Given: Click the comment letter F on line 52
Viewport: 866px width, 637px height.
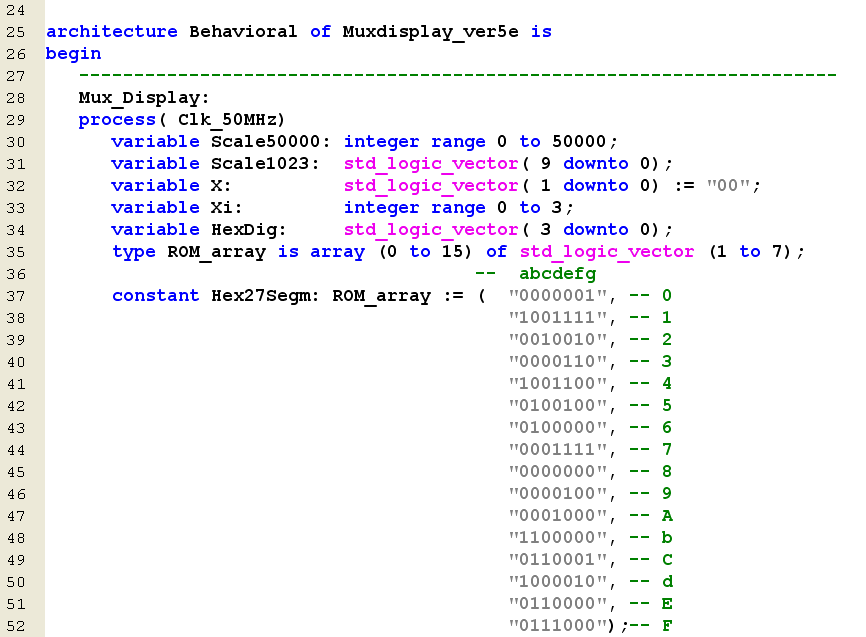Looking at the screenshot, I should (667, 627).
